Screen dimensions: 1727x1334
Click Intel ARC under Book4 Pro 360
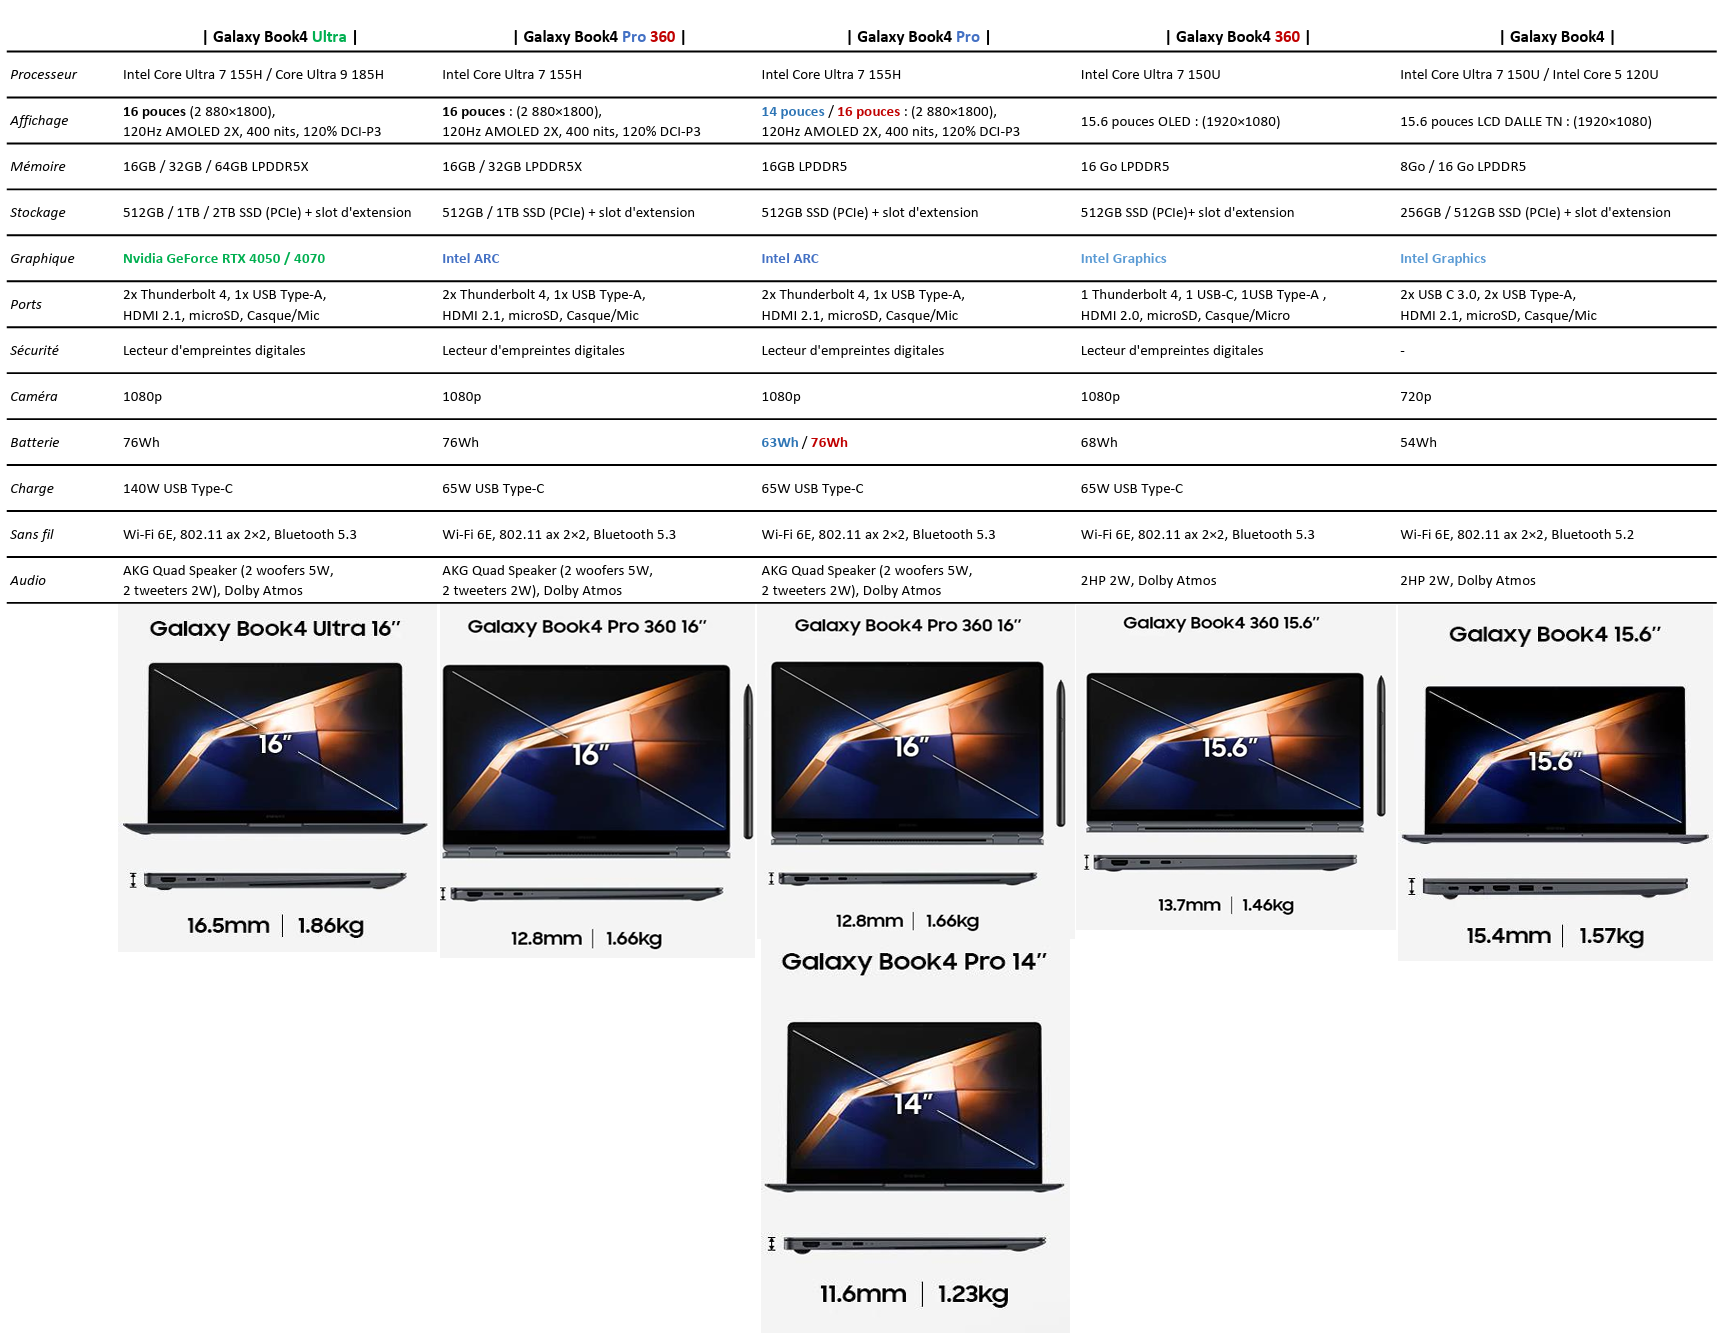pos(471,259)
